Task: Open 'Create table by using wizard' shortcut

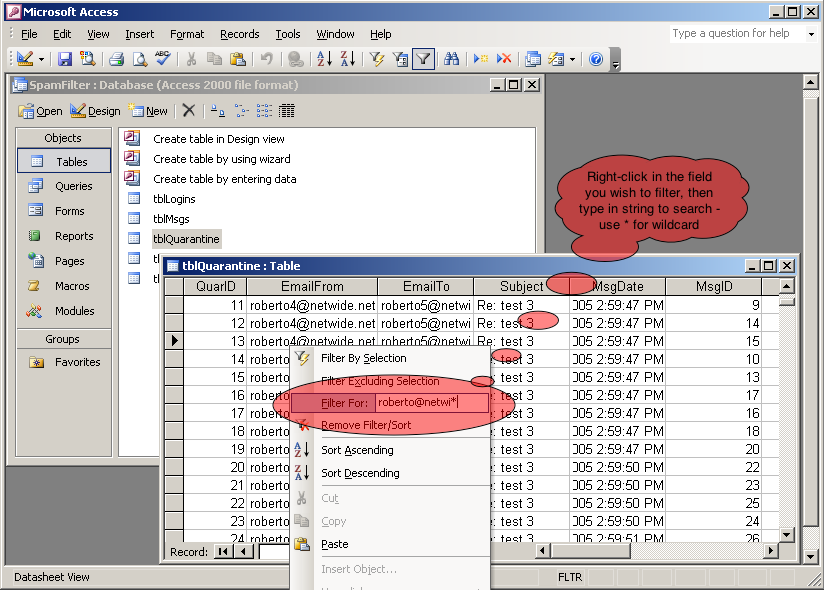Action: [221, 159]
